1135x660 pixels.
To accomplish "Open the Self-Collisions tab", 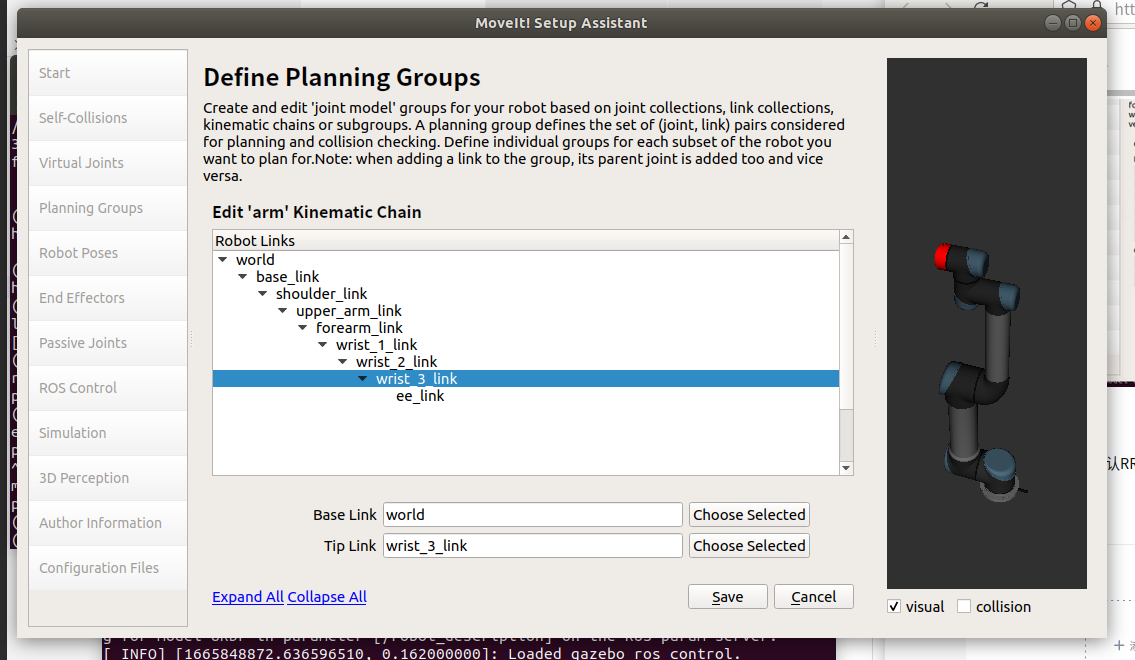I will click(x=83, y=118).
